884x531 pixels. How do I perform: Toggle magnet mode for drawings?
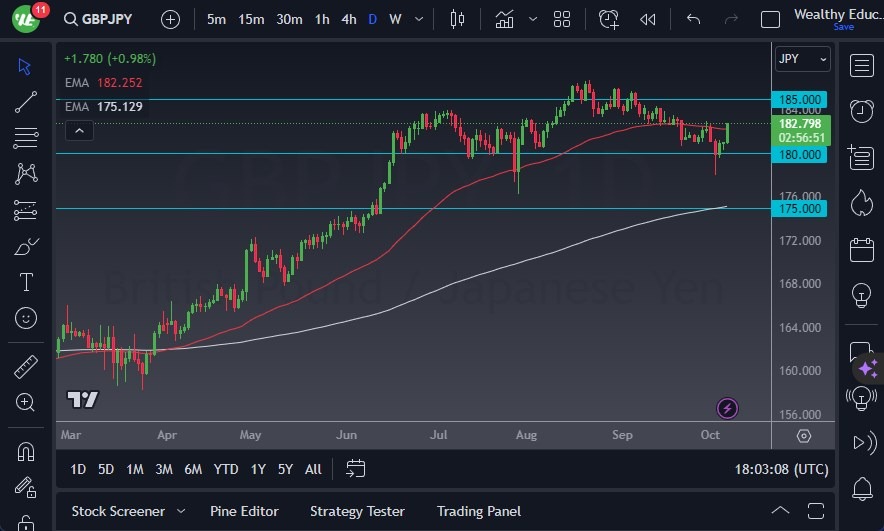(26, 452)
